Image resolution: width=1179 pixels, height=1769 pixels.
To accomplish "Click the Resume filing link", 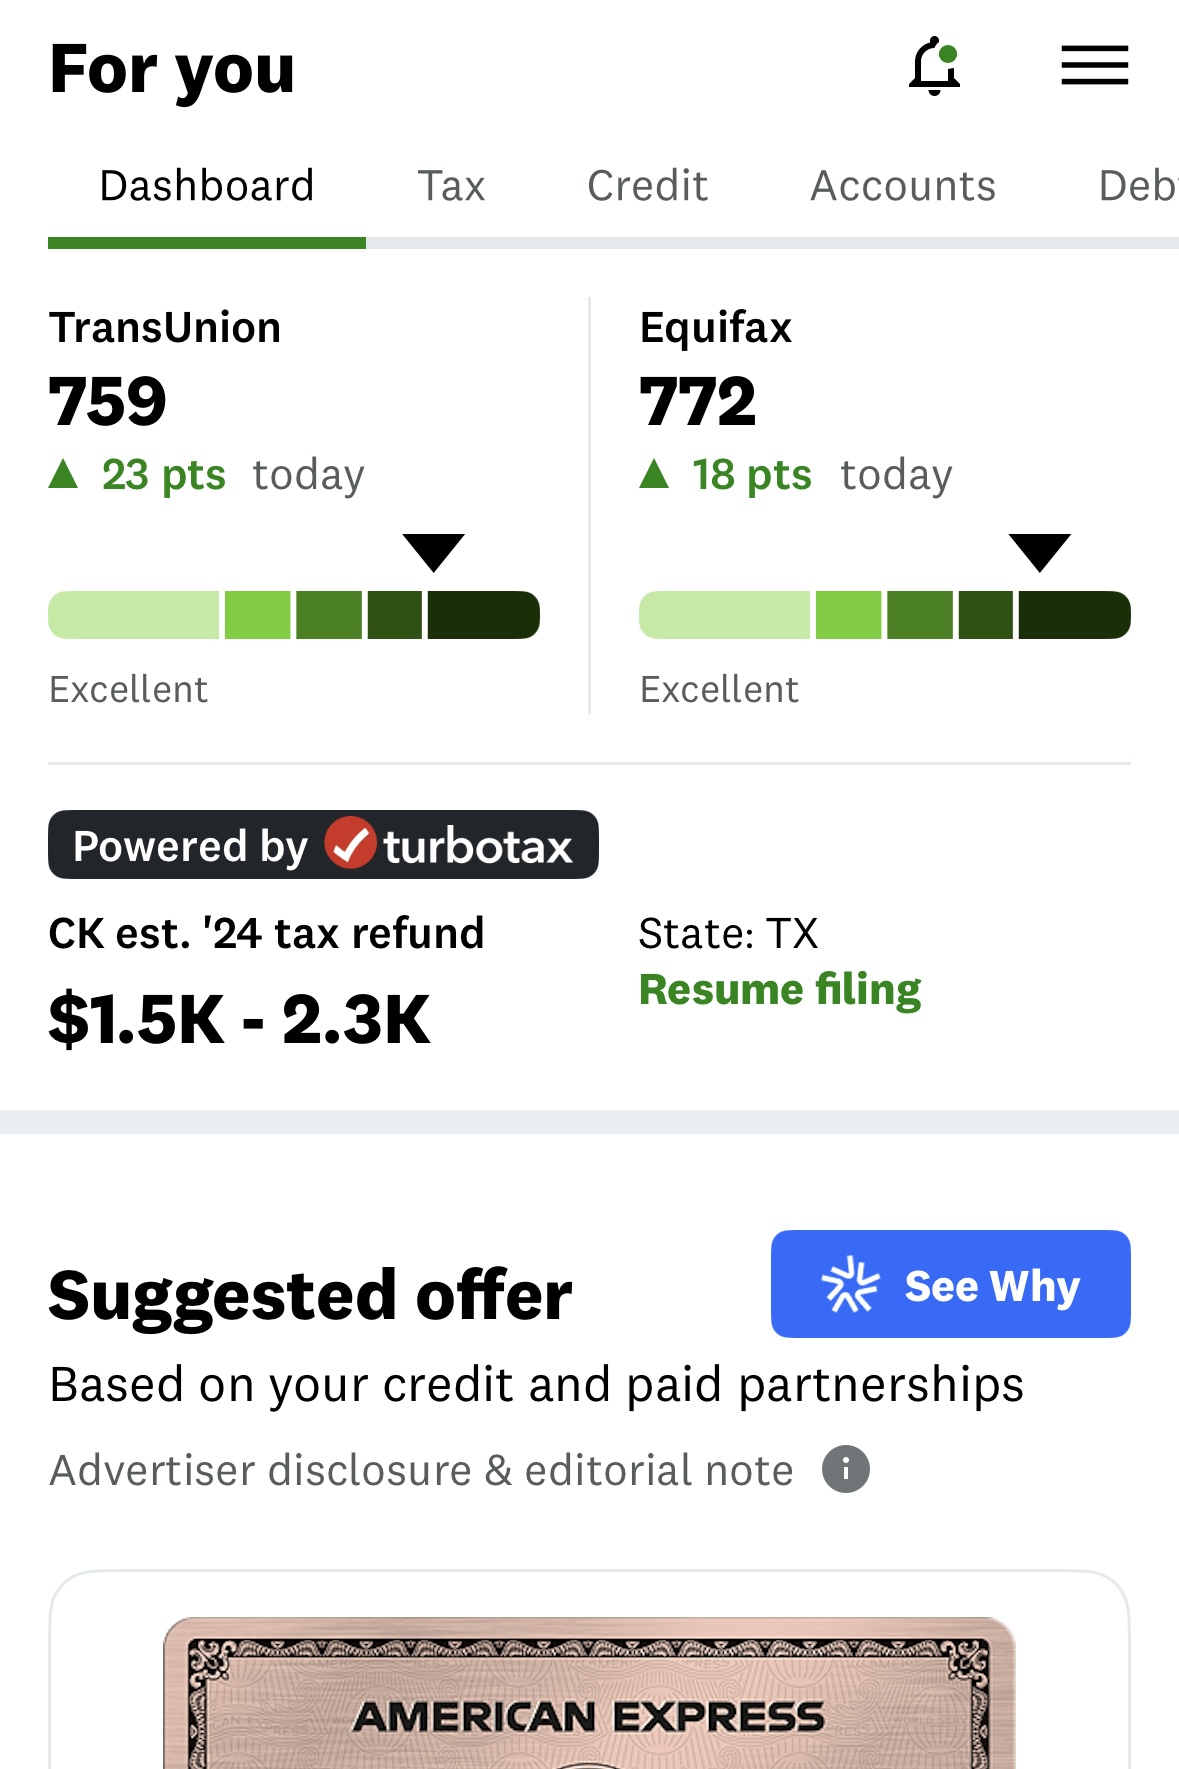I will click(780, 990).
